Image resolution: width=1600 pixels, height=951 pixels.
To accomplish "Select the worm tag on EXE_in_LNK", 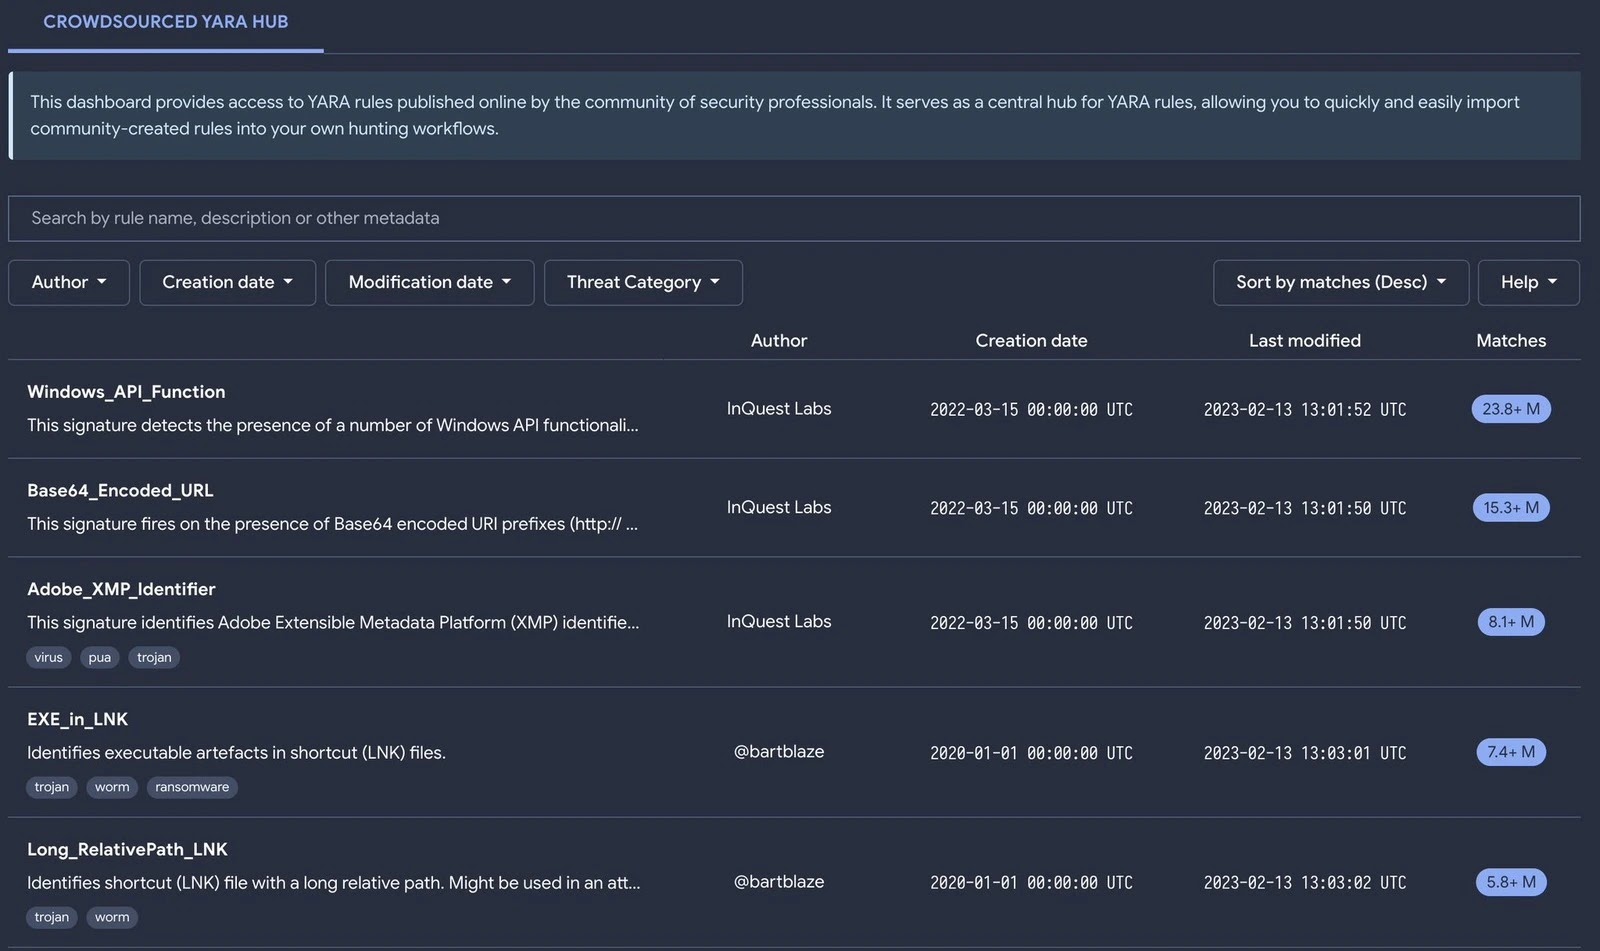I will [x=112, y=787].
